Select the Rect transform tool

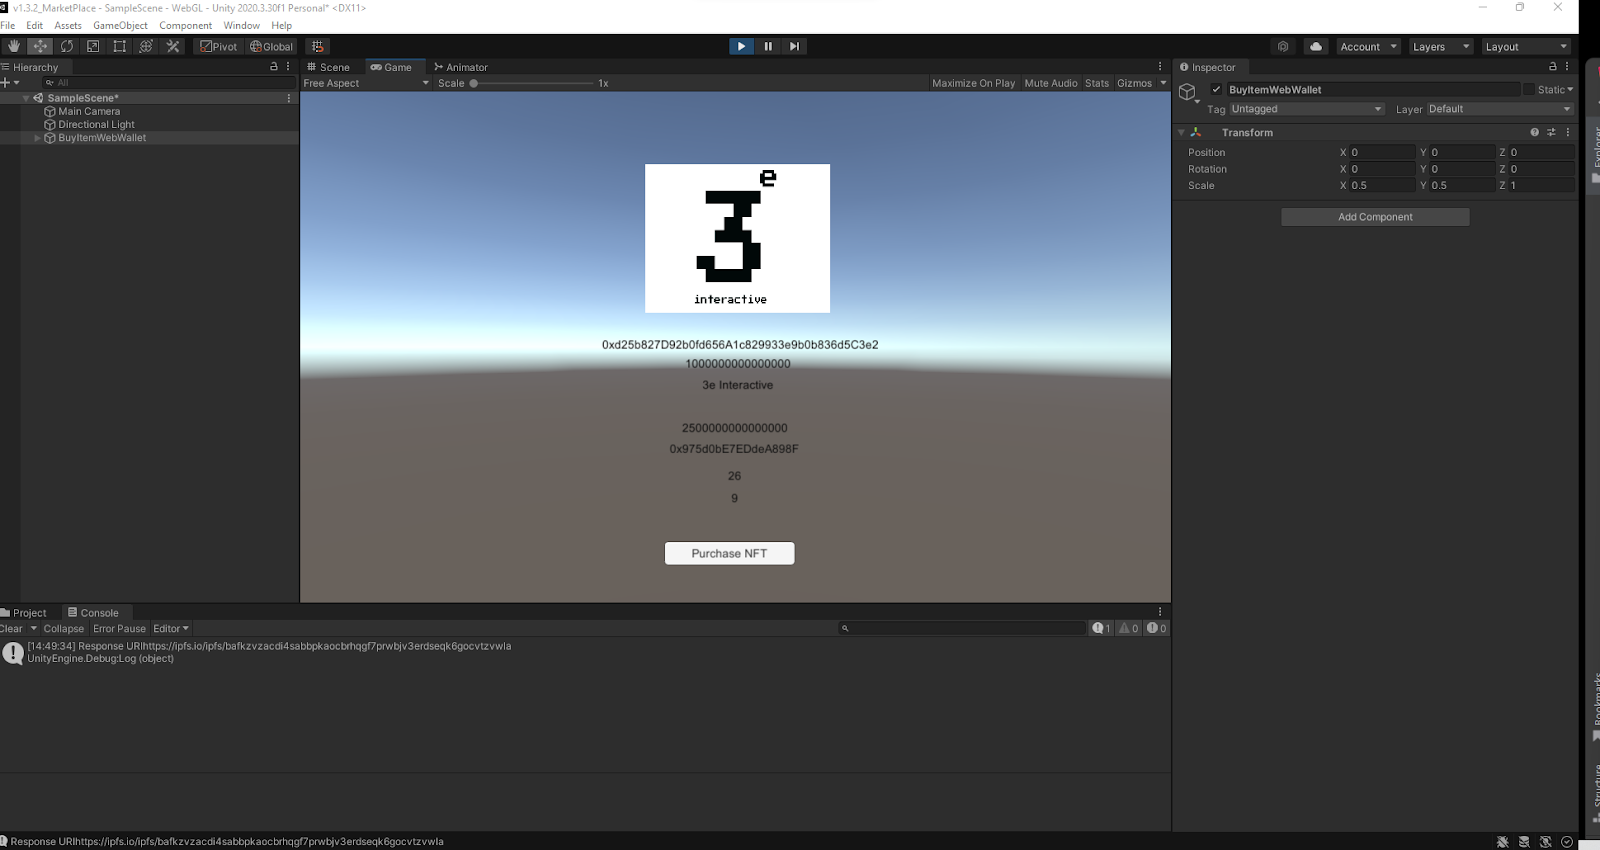pos(120,46)
